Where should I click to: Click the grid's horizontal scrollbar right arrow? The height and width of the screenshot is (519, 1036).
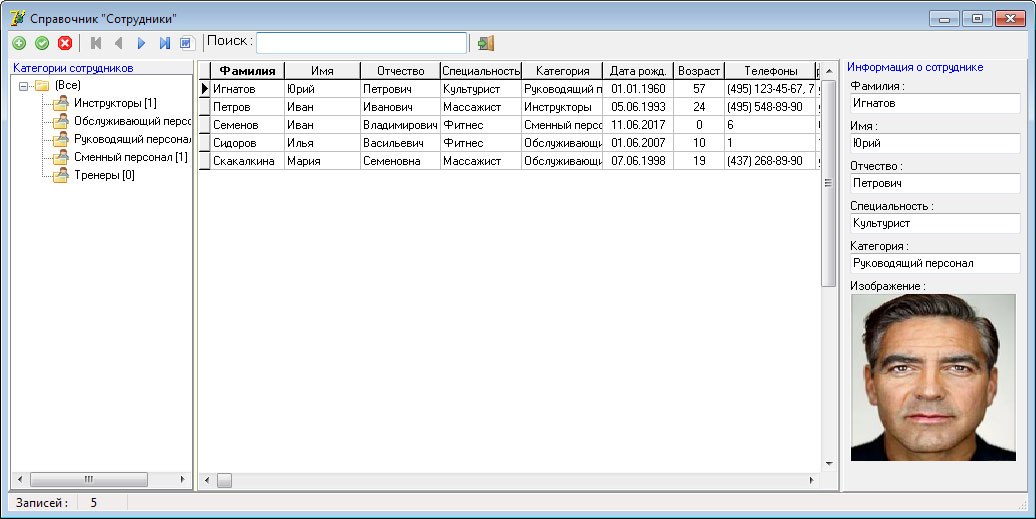click(811, 481)
